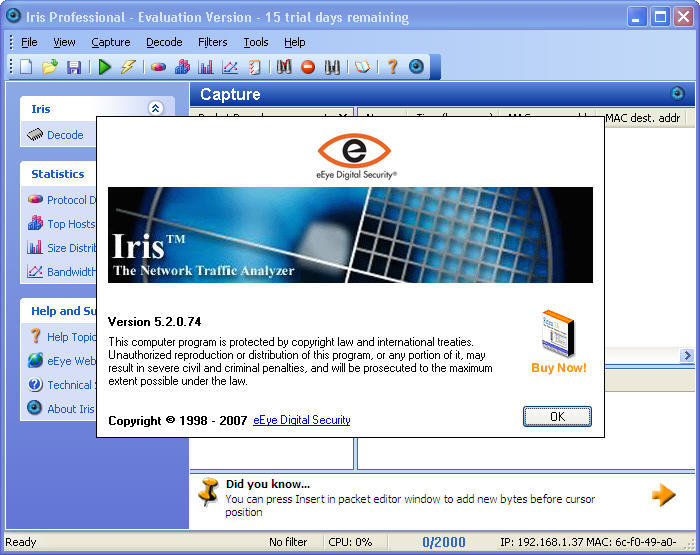This screenshot has width=700, height=555.
Task: Open the File menu
Action: coord(29,42)
